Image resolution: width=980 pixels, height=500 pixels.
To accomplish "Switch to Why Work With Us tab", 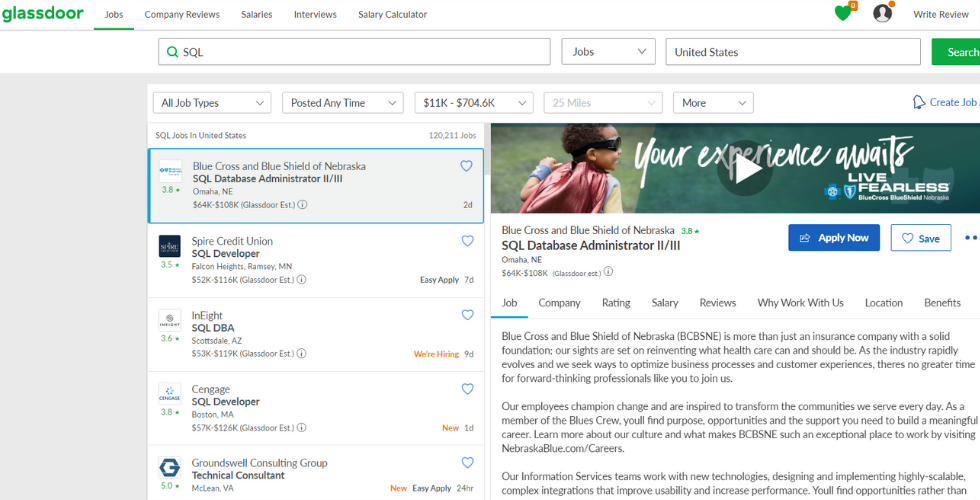I will click(x=801, y=303).
